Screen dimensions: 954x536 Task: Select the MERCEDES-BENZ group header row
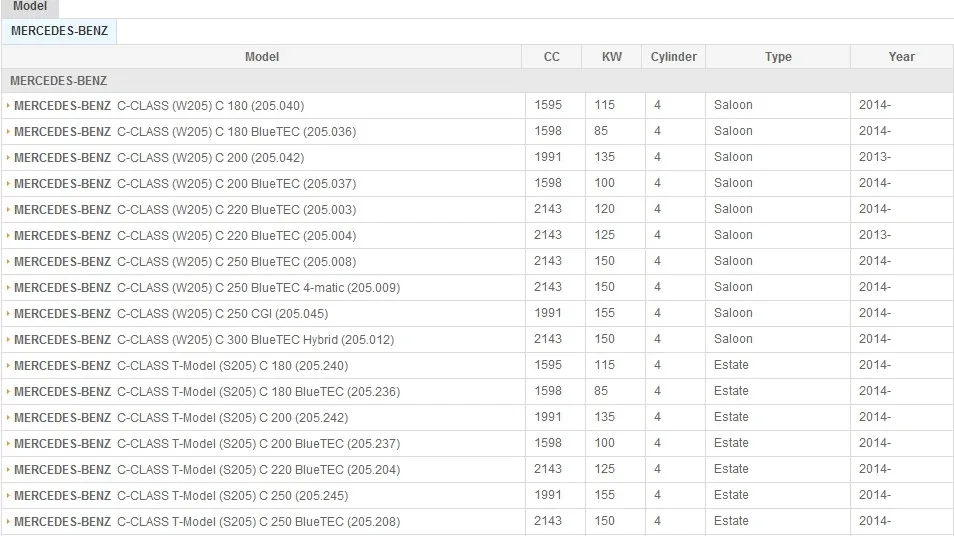coord(477,80)
